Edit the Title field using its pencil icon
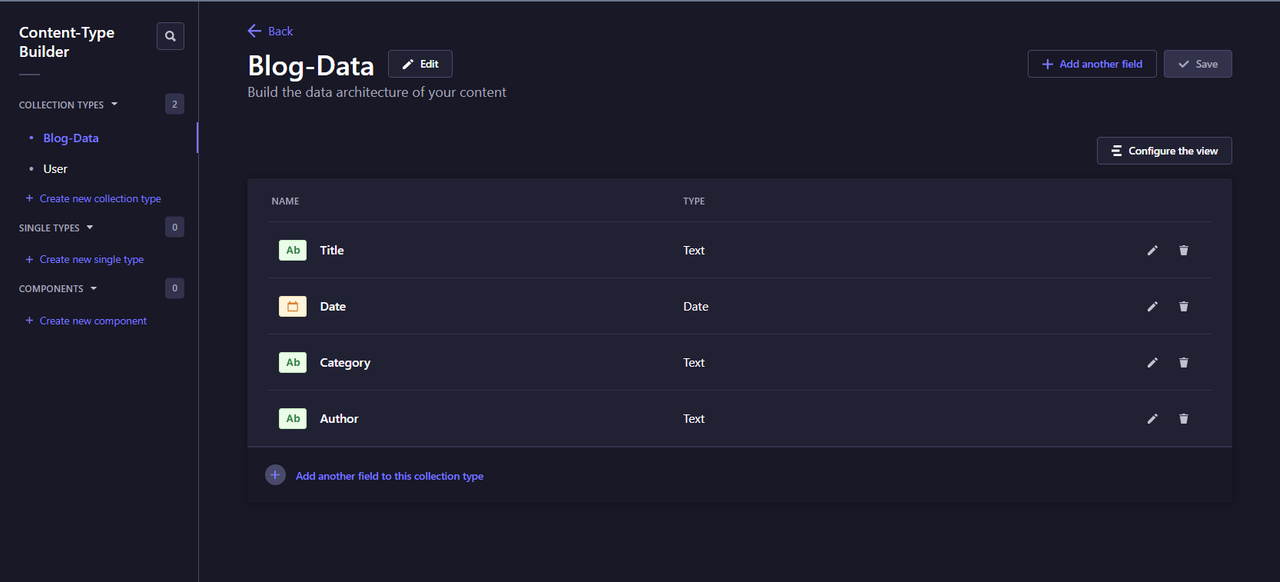This screenshot has width=1280, height=582. 1152,250
